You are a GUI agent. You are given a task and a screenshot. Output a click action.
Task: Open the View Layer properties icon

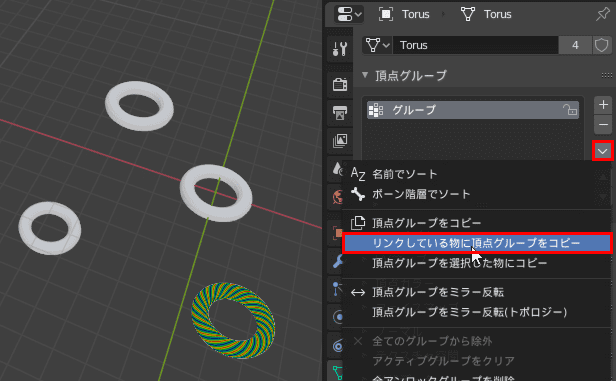(340, 141)
